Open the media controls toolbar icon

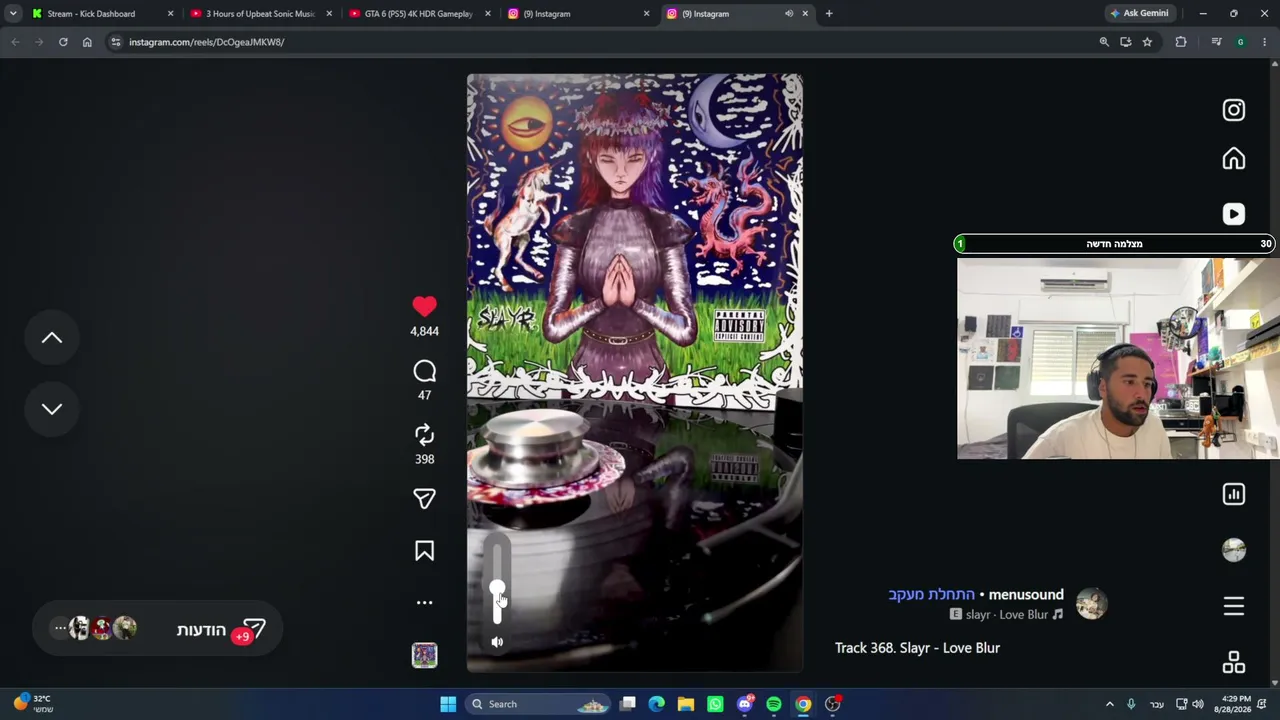(1216, 42)
